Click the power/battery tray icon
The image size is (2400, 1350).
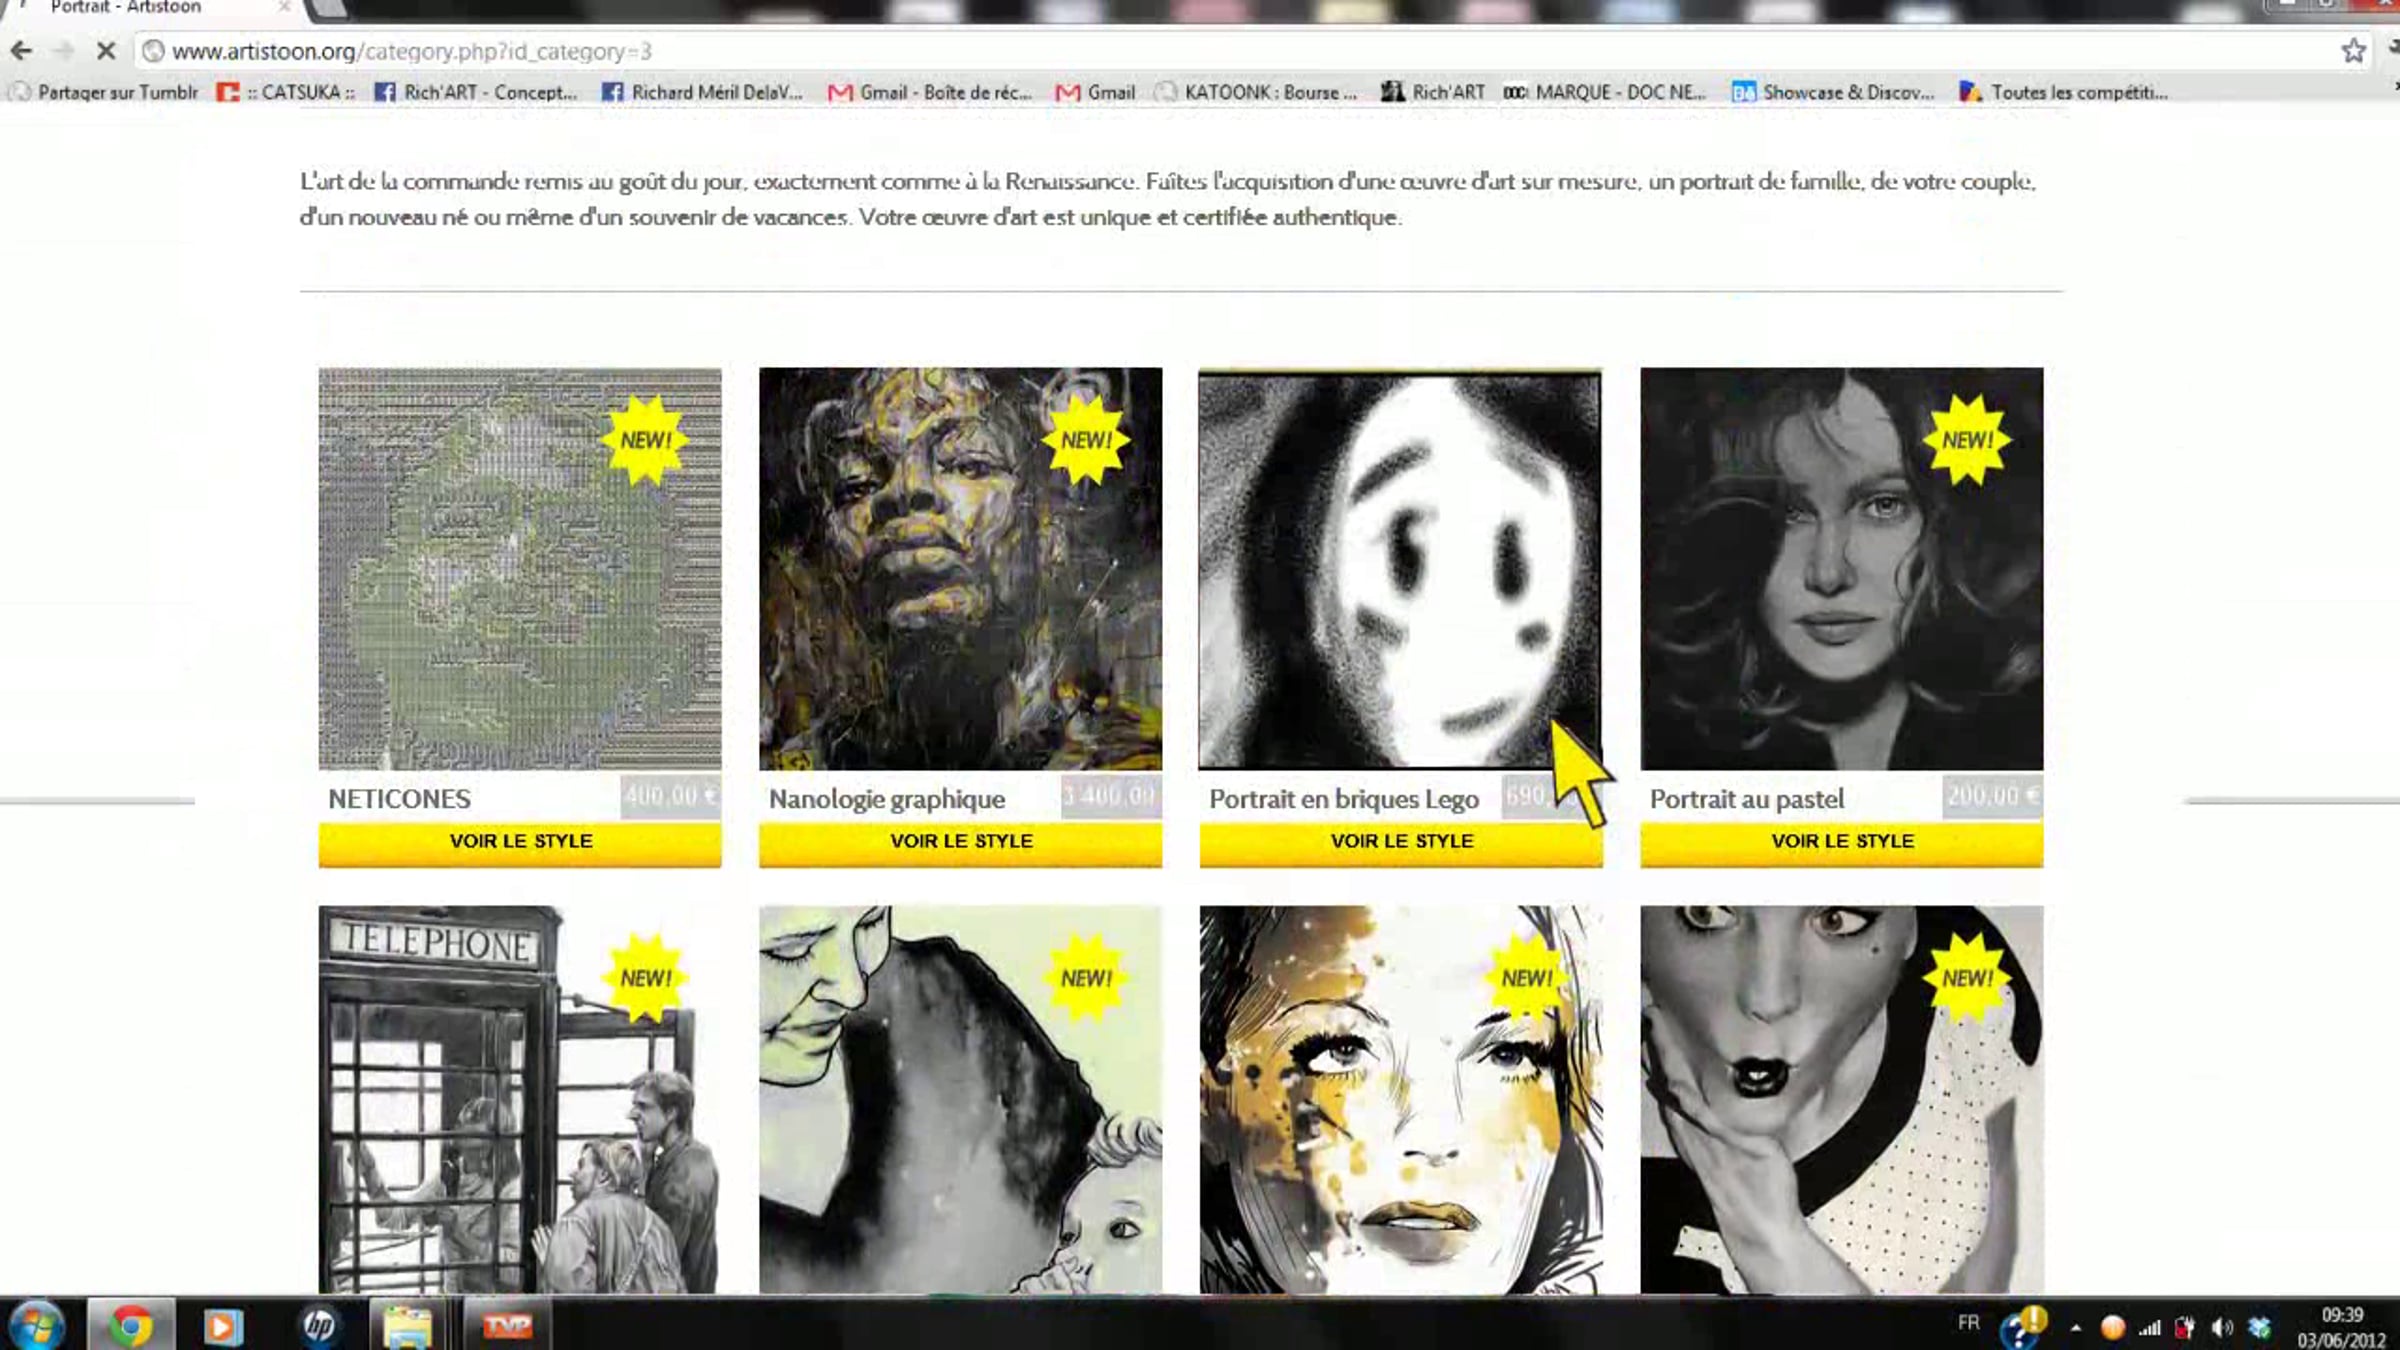point(2185,1327)
